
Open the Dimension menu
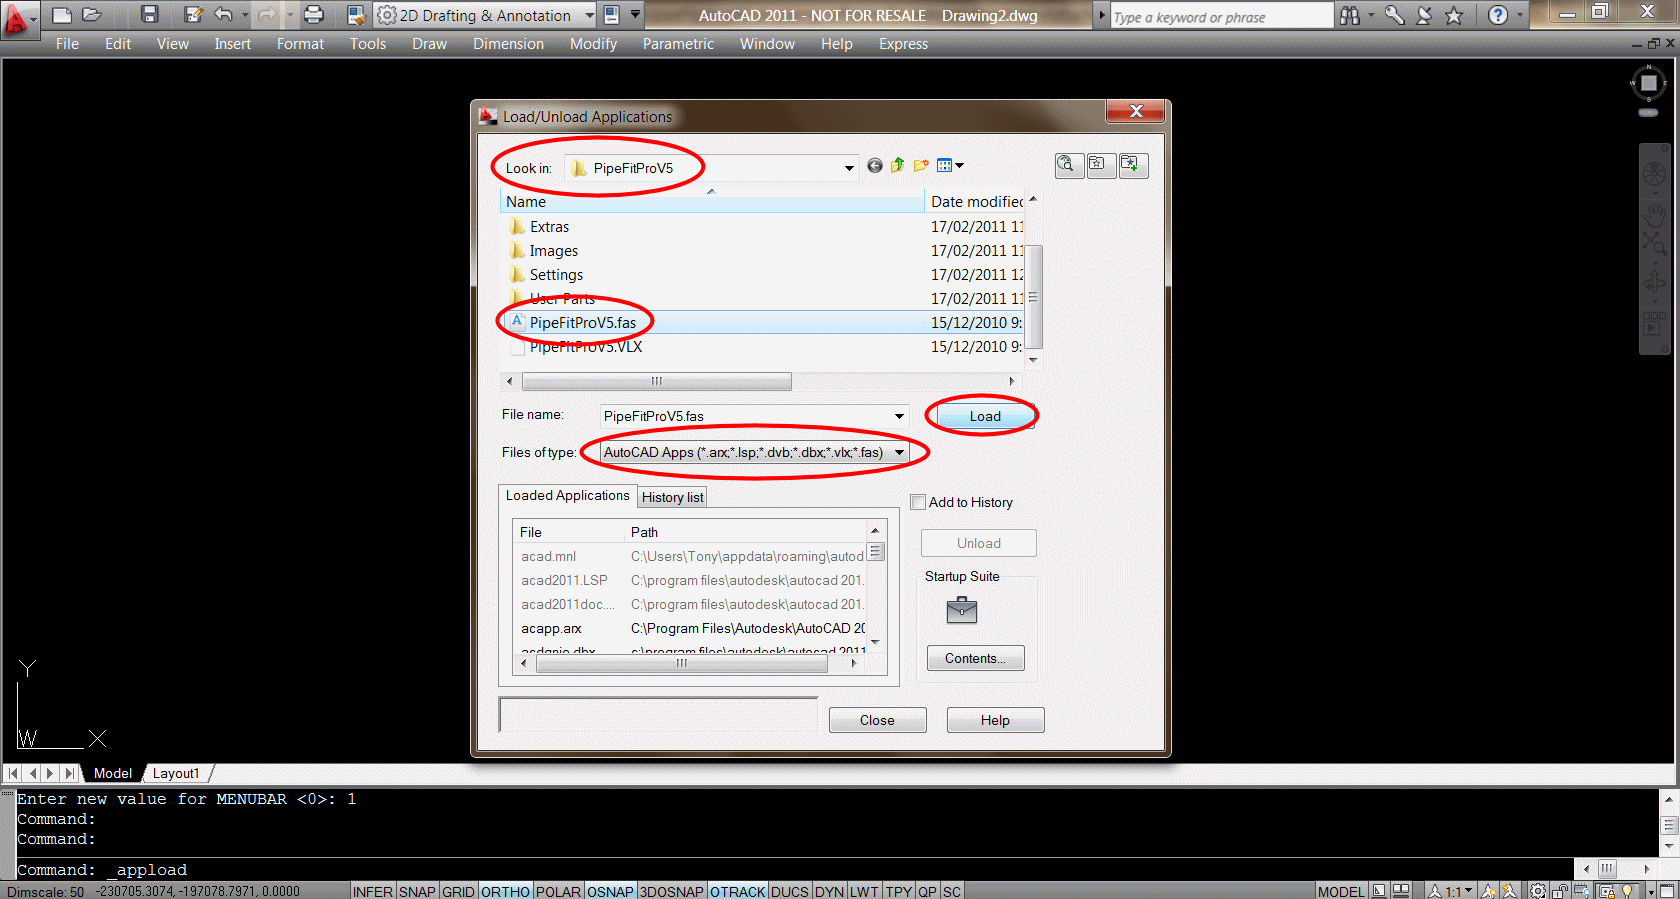pyautogui.click(x=508, y=44)
